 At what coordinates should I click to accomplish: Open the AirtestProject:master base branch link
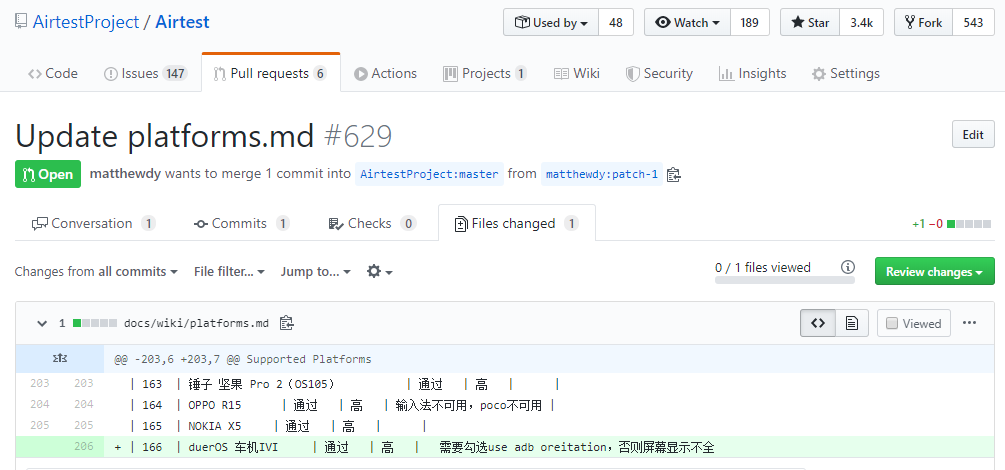429,174
